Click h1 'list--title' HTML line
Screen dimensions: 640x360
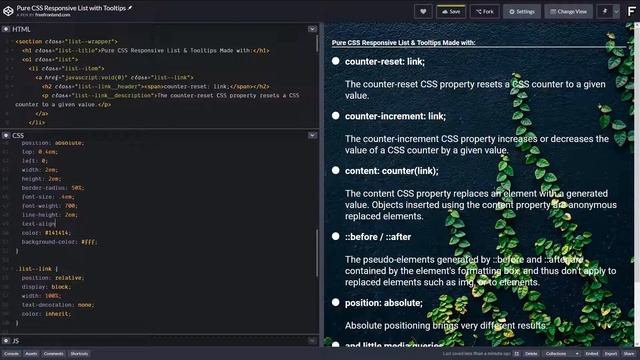[146, 51]
